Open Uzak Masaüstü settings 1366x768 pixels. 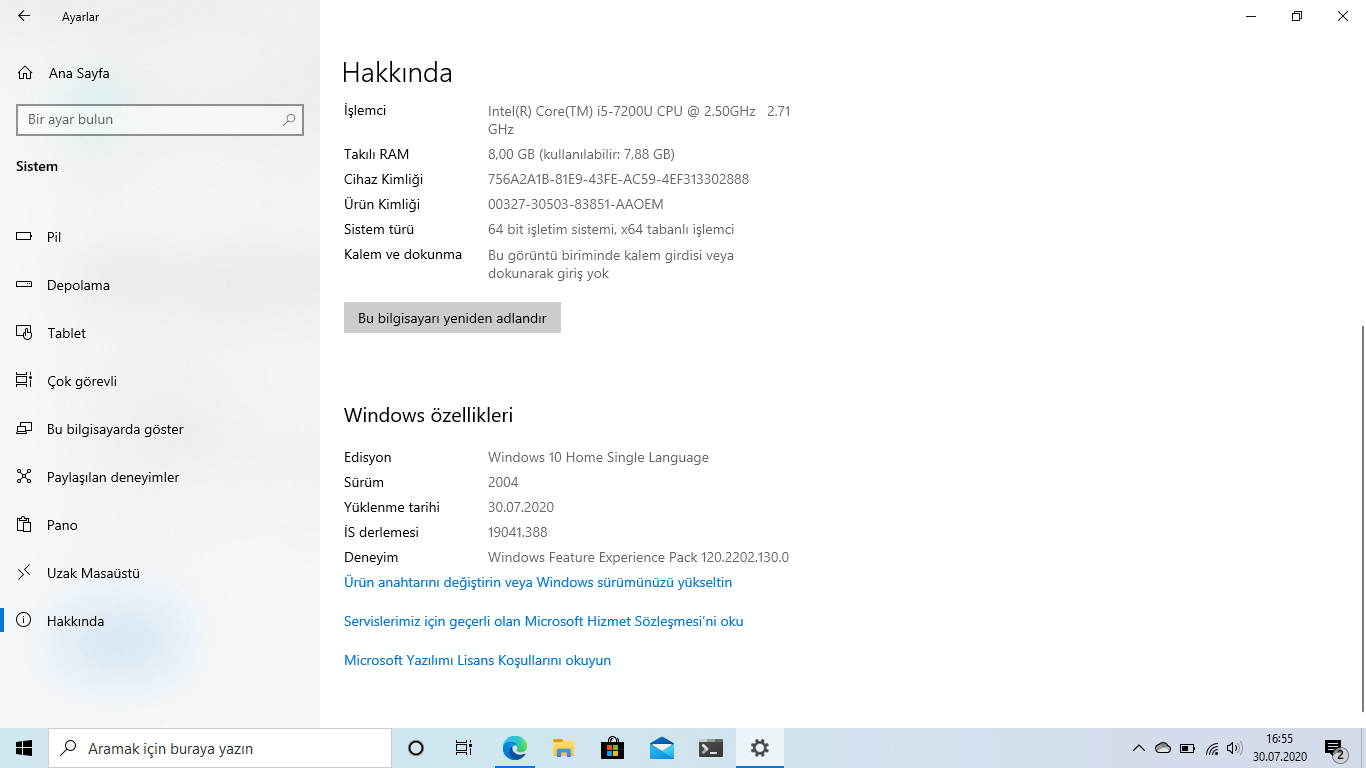[160, 573]
